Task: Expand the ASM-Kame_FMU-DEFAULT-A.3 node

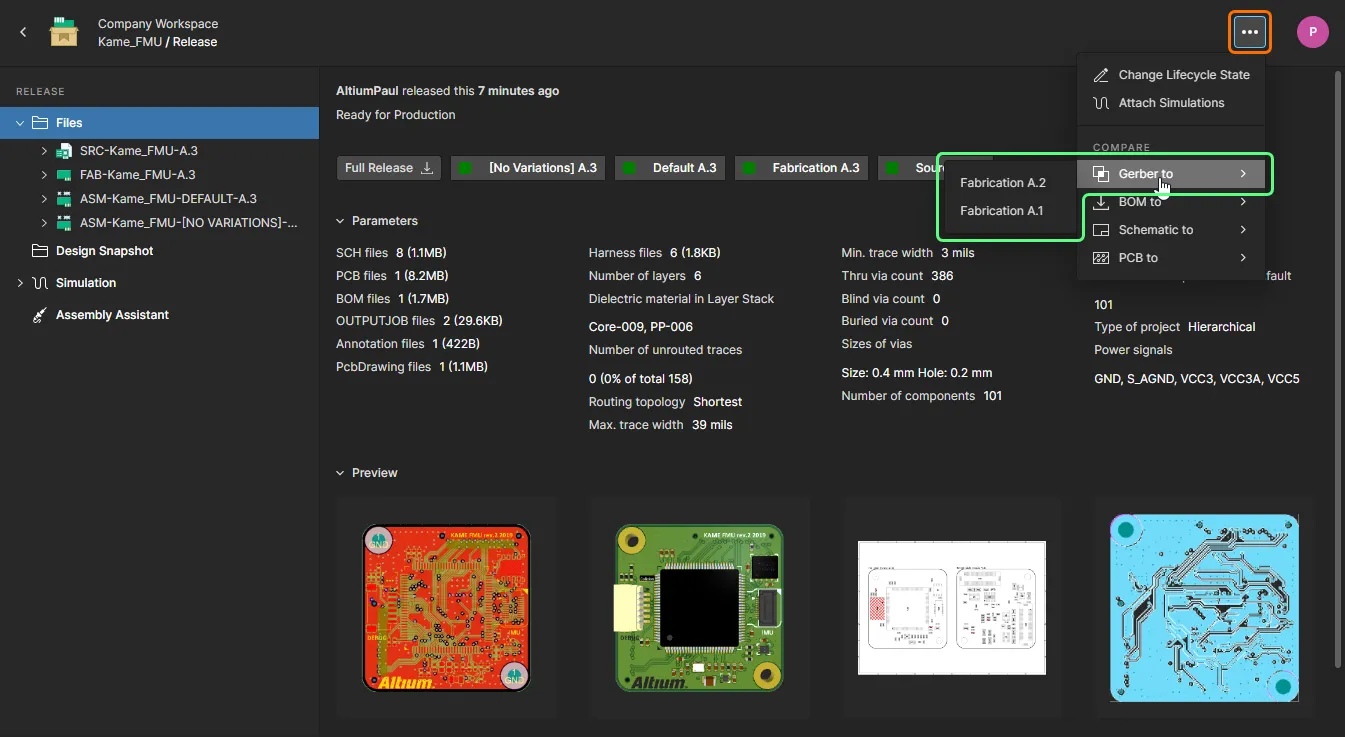Action: [x=44, y=199]
